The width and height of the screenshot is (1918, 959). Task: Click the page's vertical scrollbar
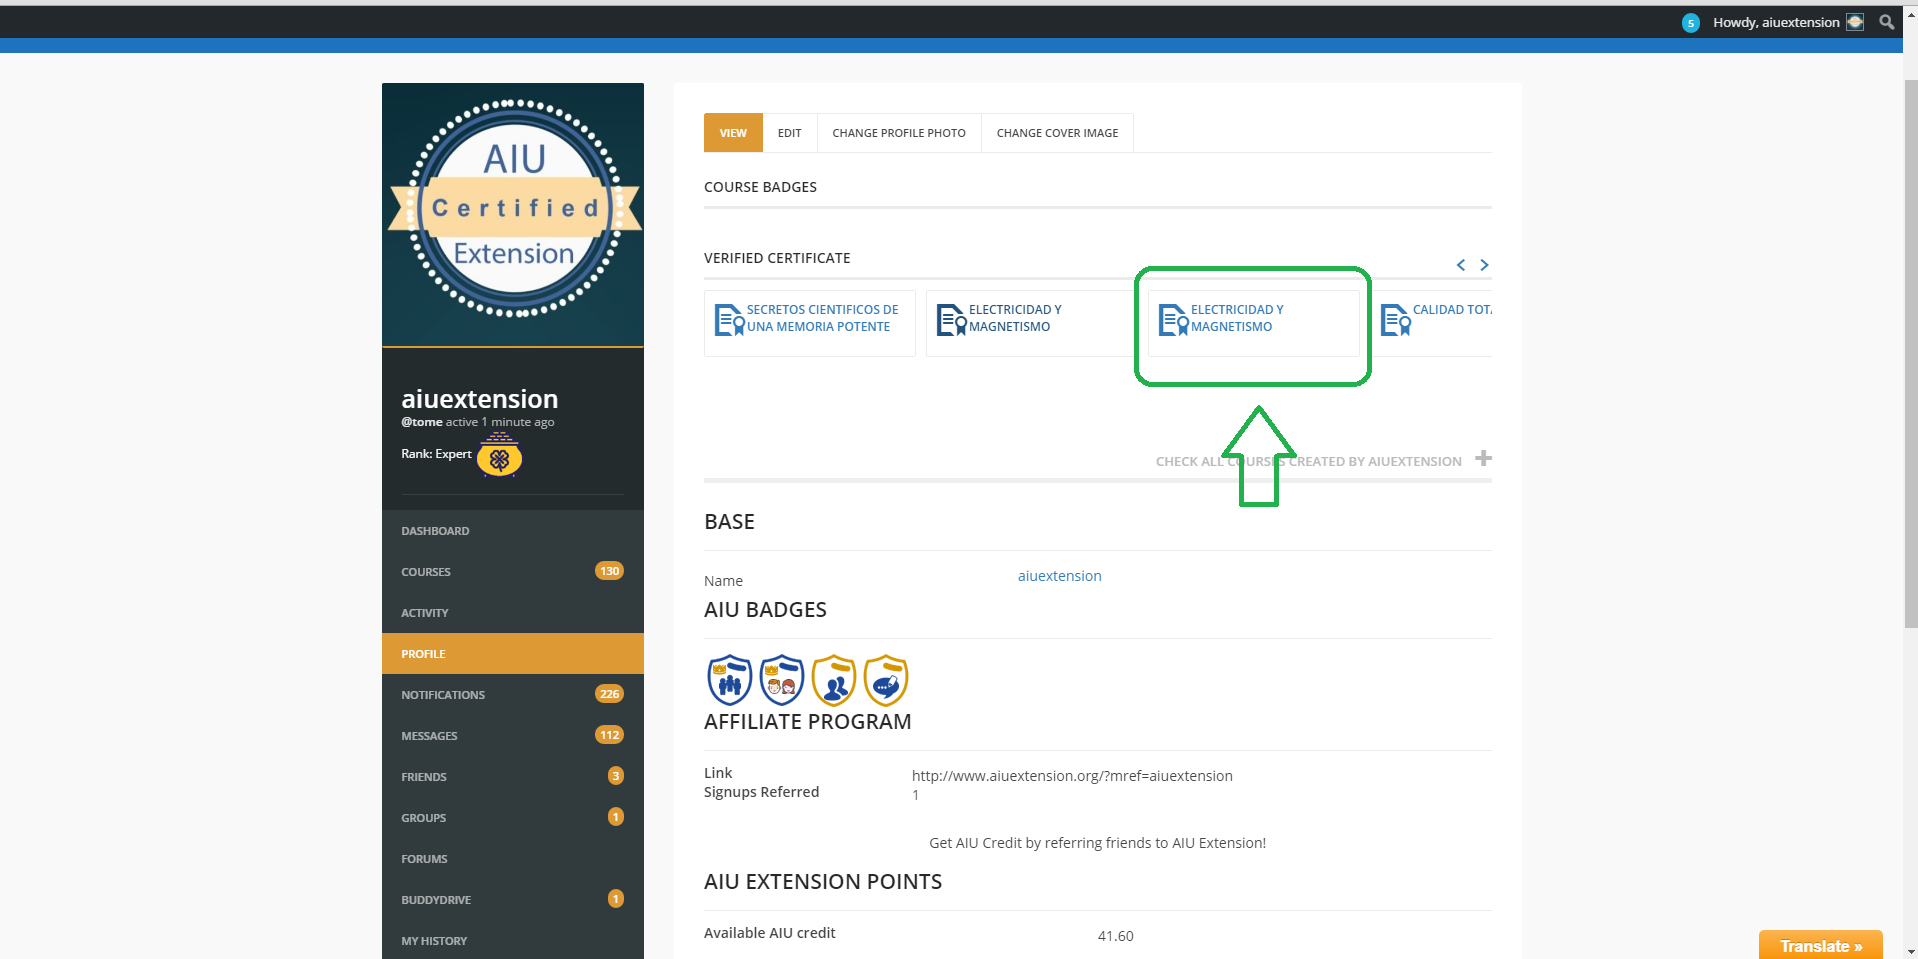coord(1910,350)
